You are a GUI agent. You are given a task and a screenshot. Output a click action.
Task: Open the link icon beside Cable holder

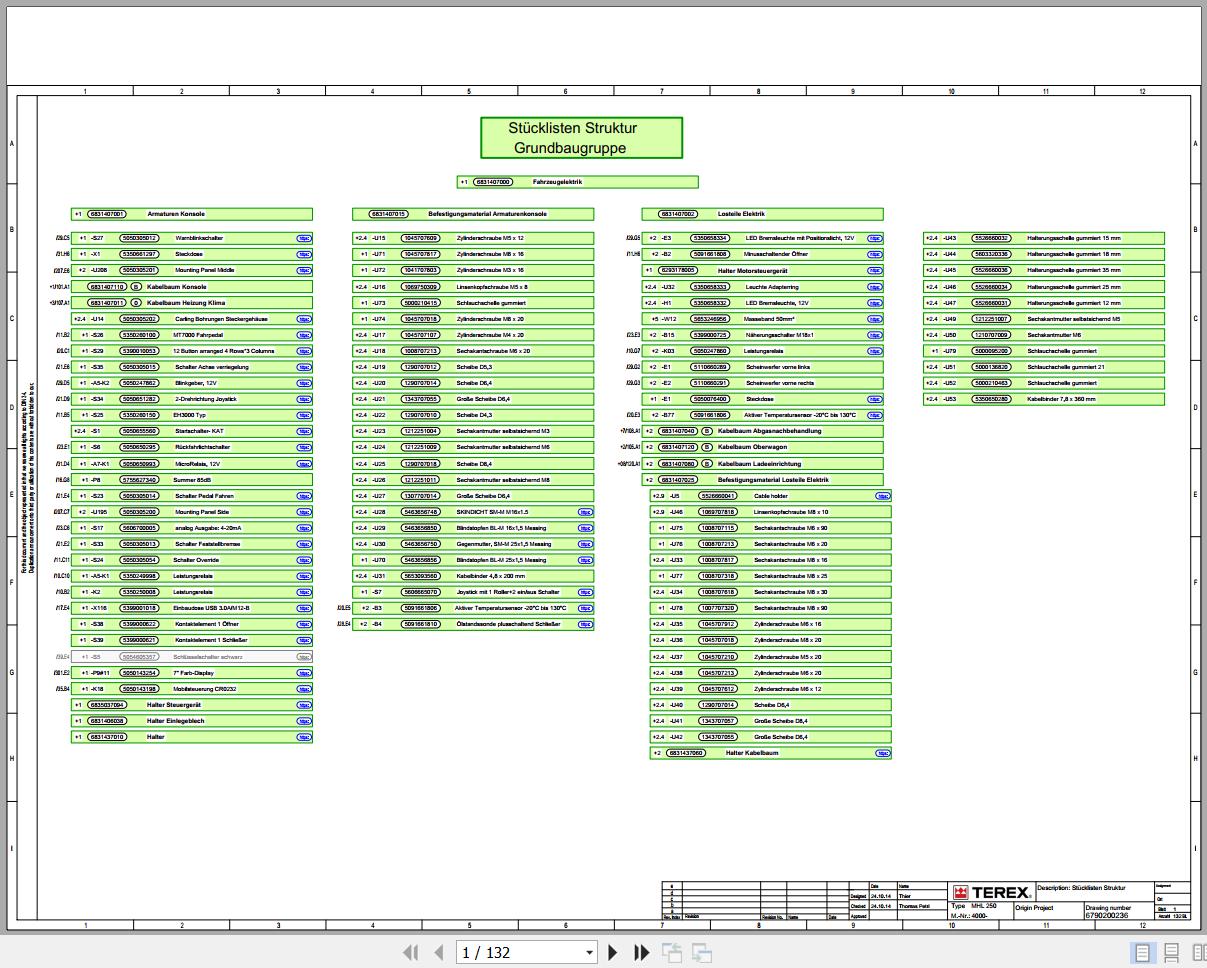(x=883, y=496)
